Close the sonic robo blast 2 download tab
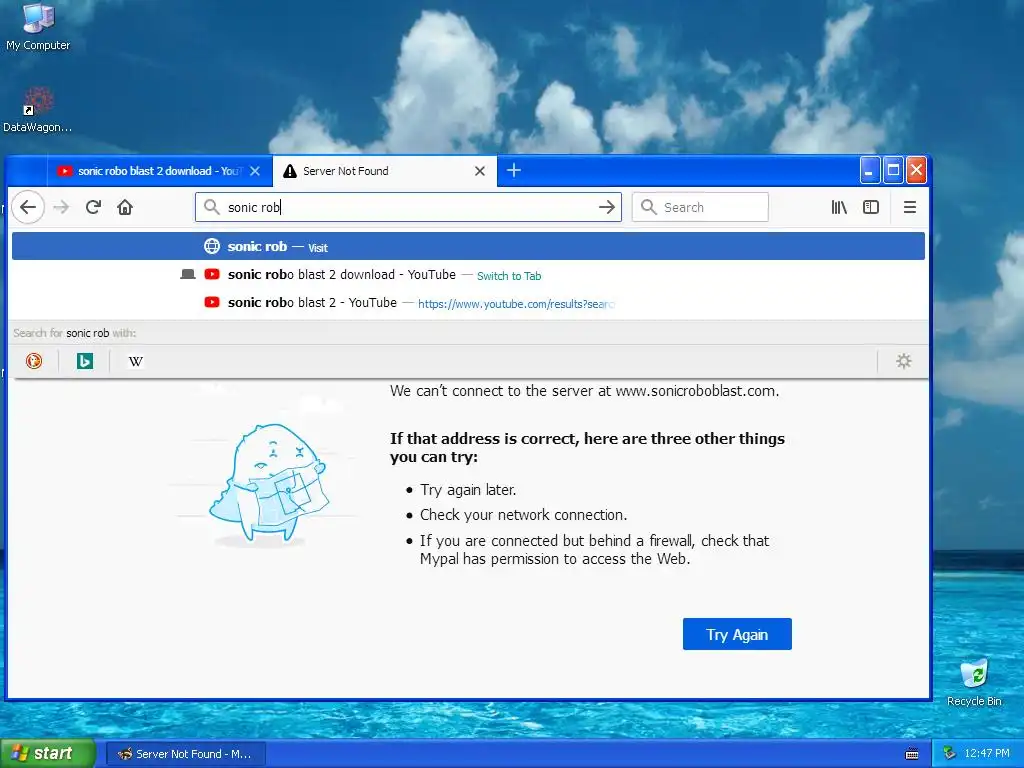This screenshot has width=1024, height=768. (255, 171)
